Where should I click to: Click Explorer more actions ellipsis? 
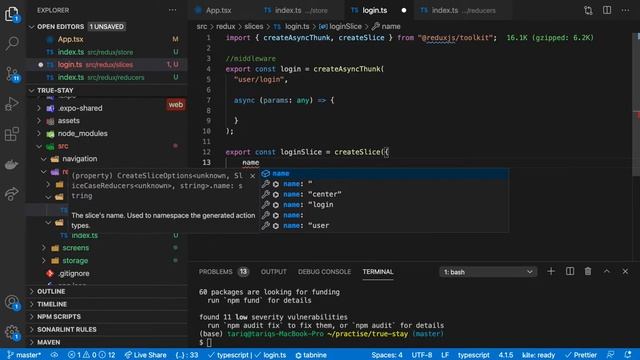pyautogui.click(x=173, y=10)
